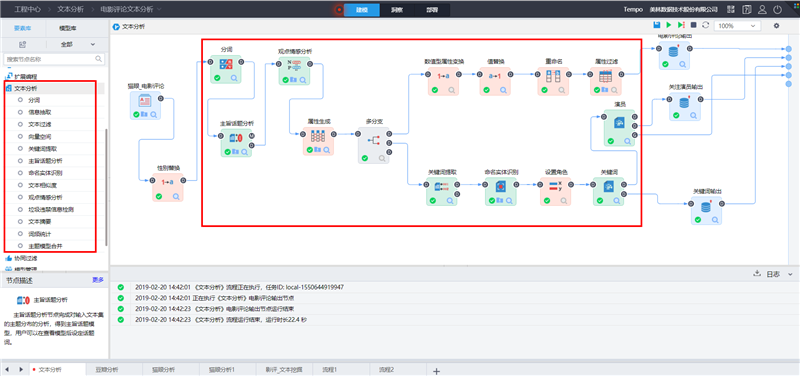Open the user profile icon in the header

762,10
